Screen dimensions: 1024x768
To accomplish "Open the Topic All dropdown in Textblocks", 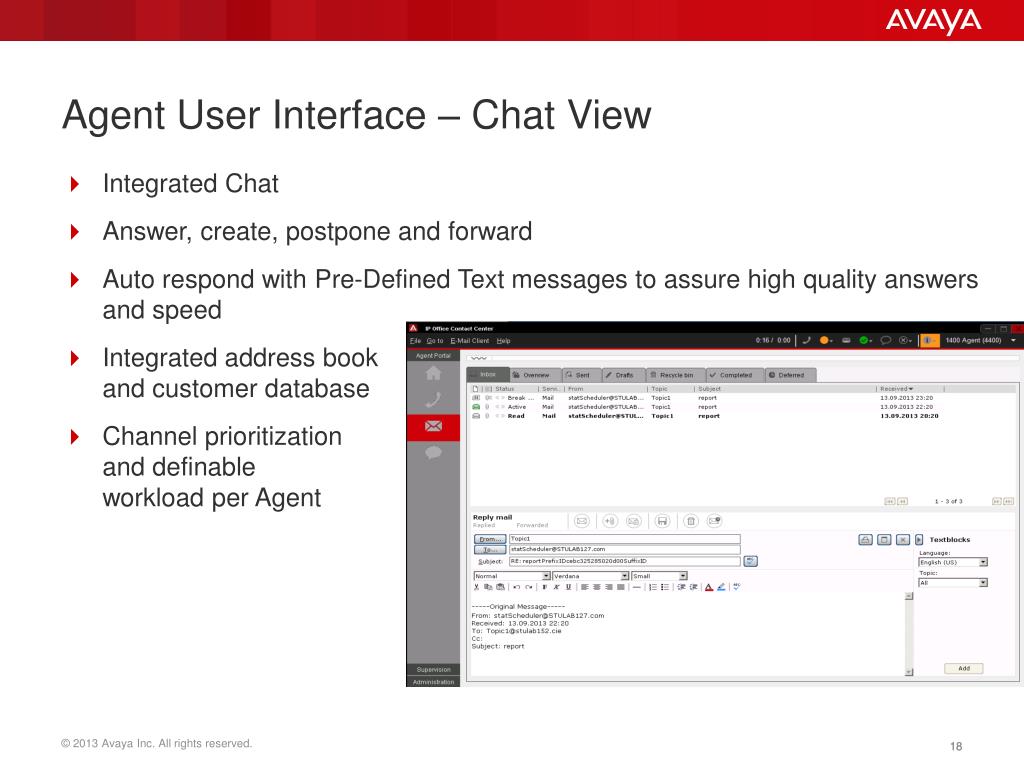I will [x=953, y=583].
